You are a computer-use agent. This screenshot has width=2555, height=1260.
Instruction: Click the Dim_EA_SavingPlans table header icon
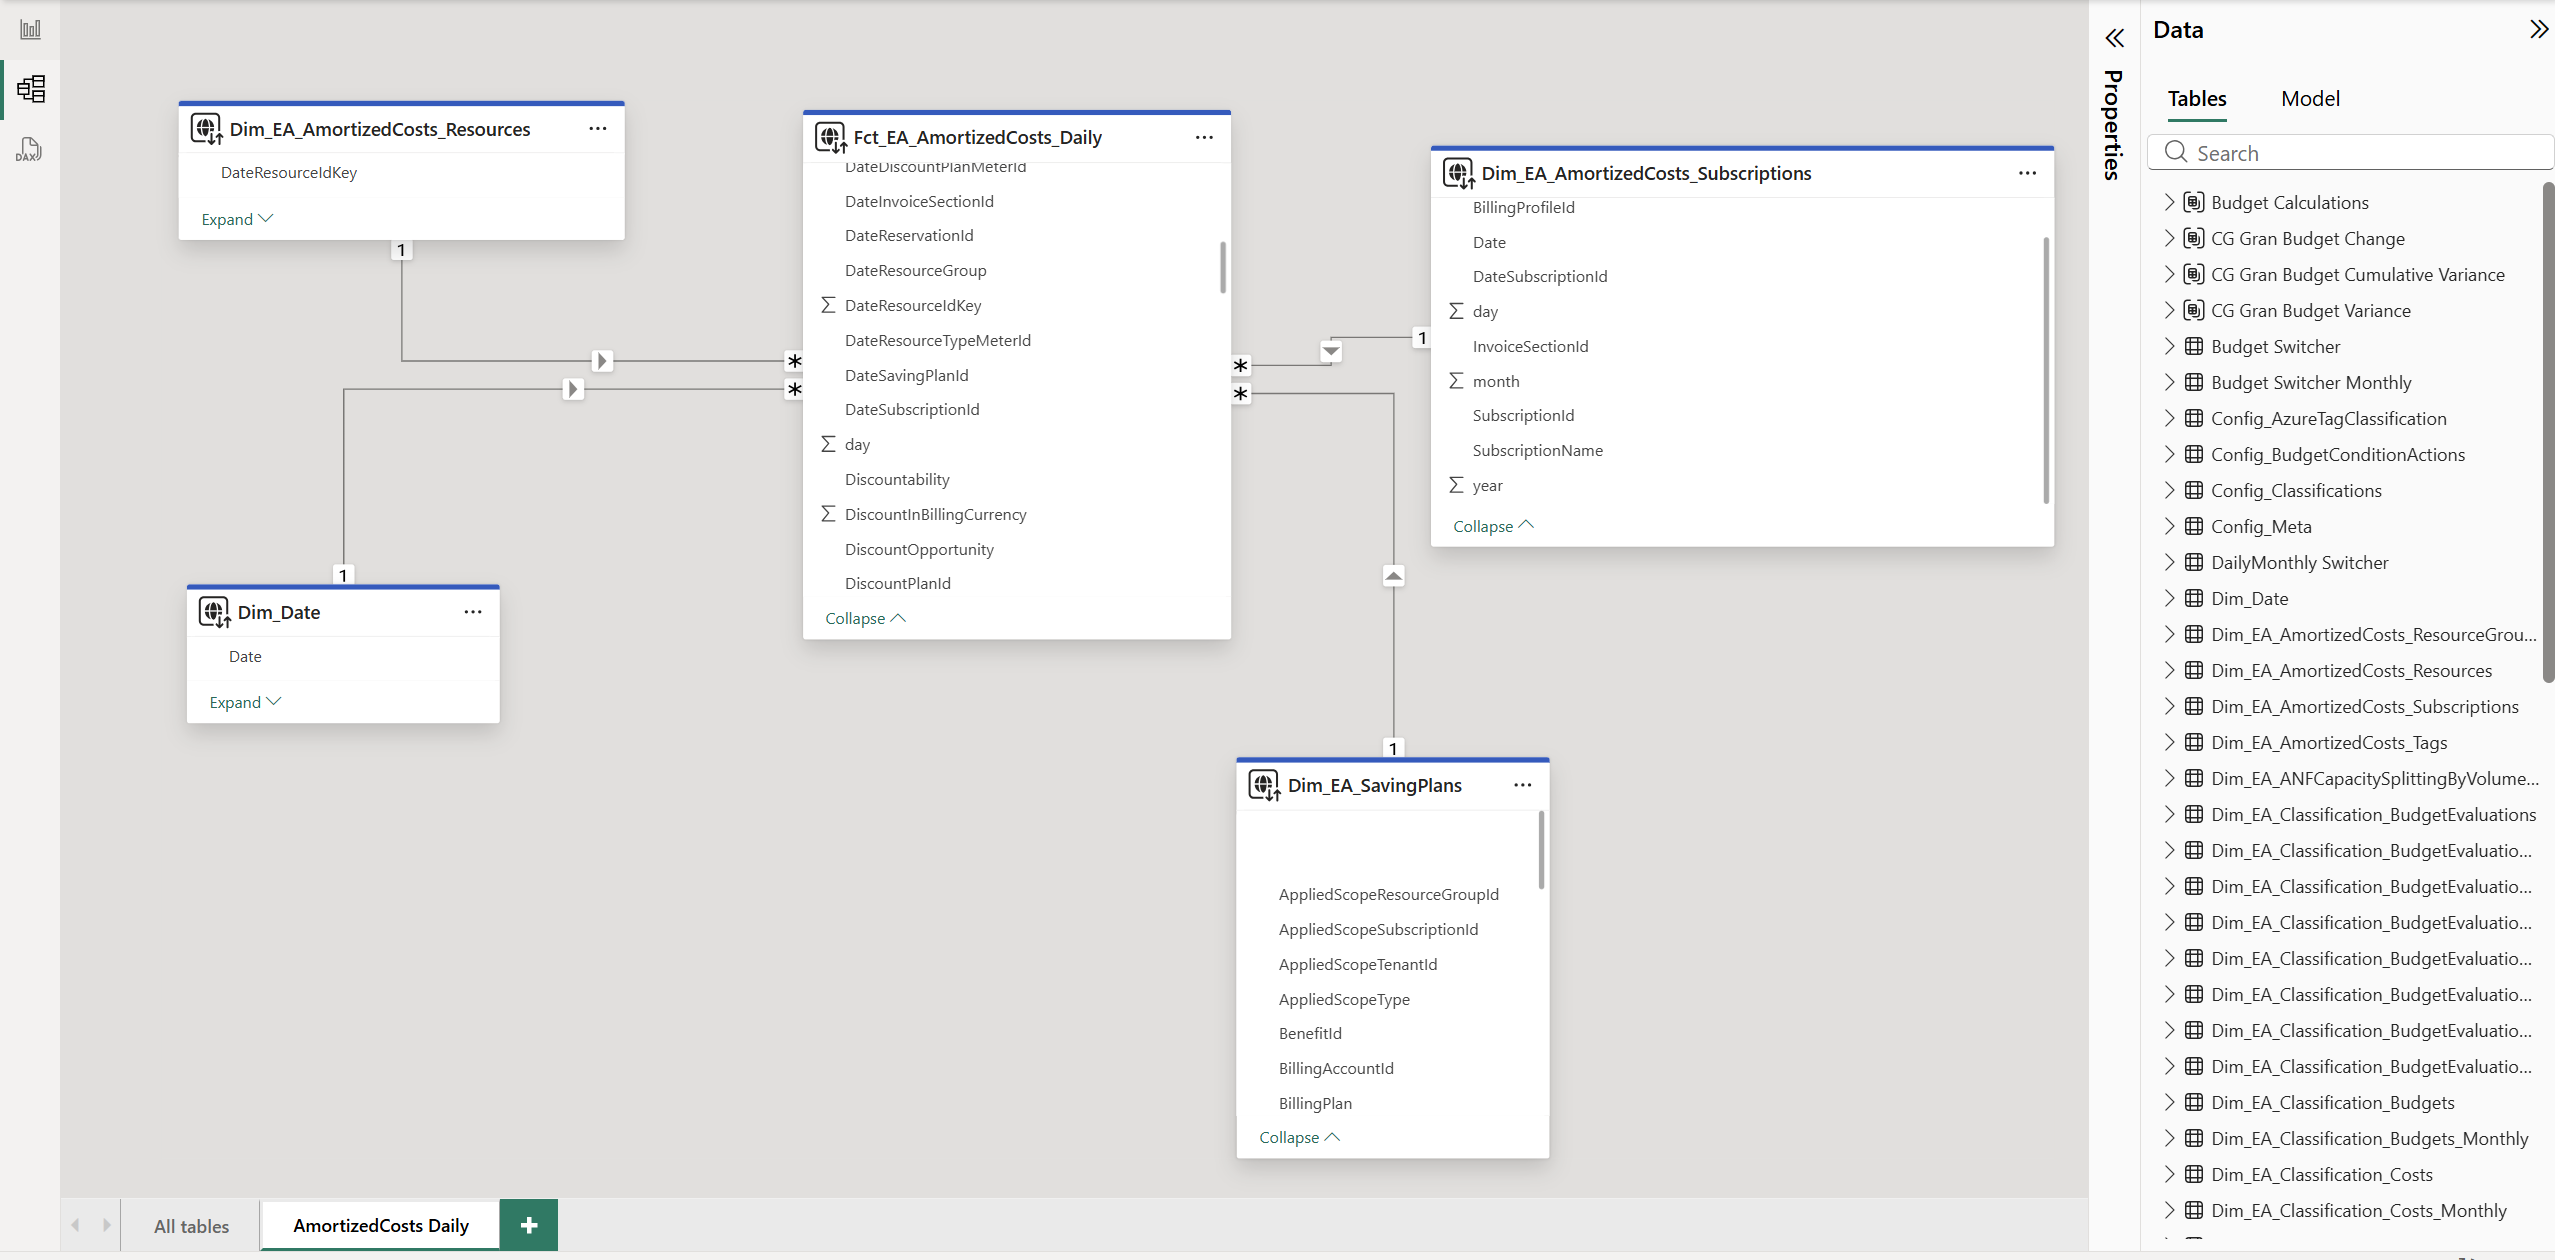click(x=1265, y=786)
